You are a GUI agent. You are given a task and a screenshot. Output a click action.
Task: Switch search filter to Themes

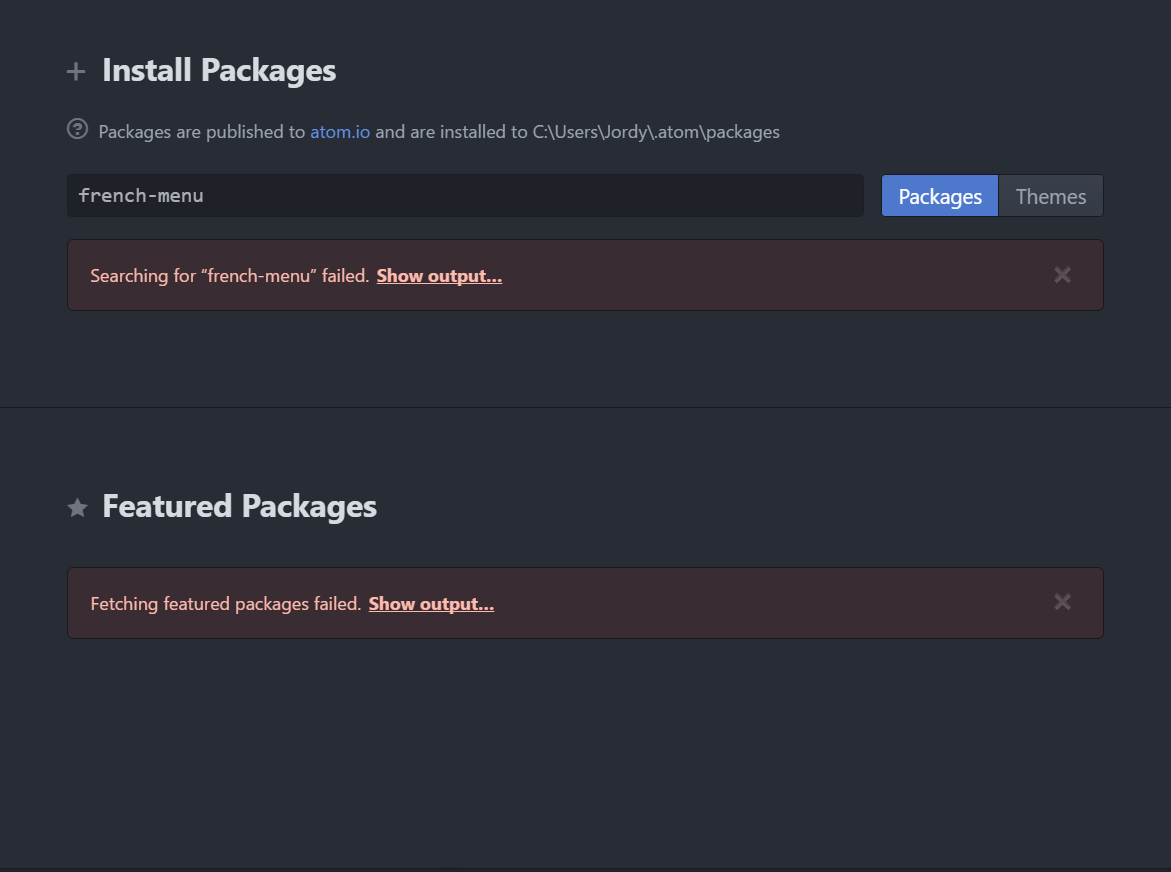tap(1050, 196)
